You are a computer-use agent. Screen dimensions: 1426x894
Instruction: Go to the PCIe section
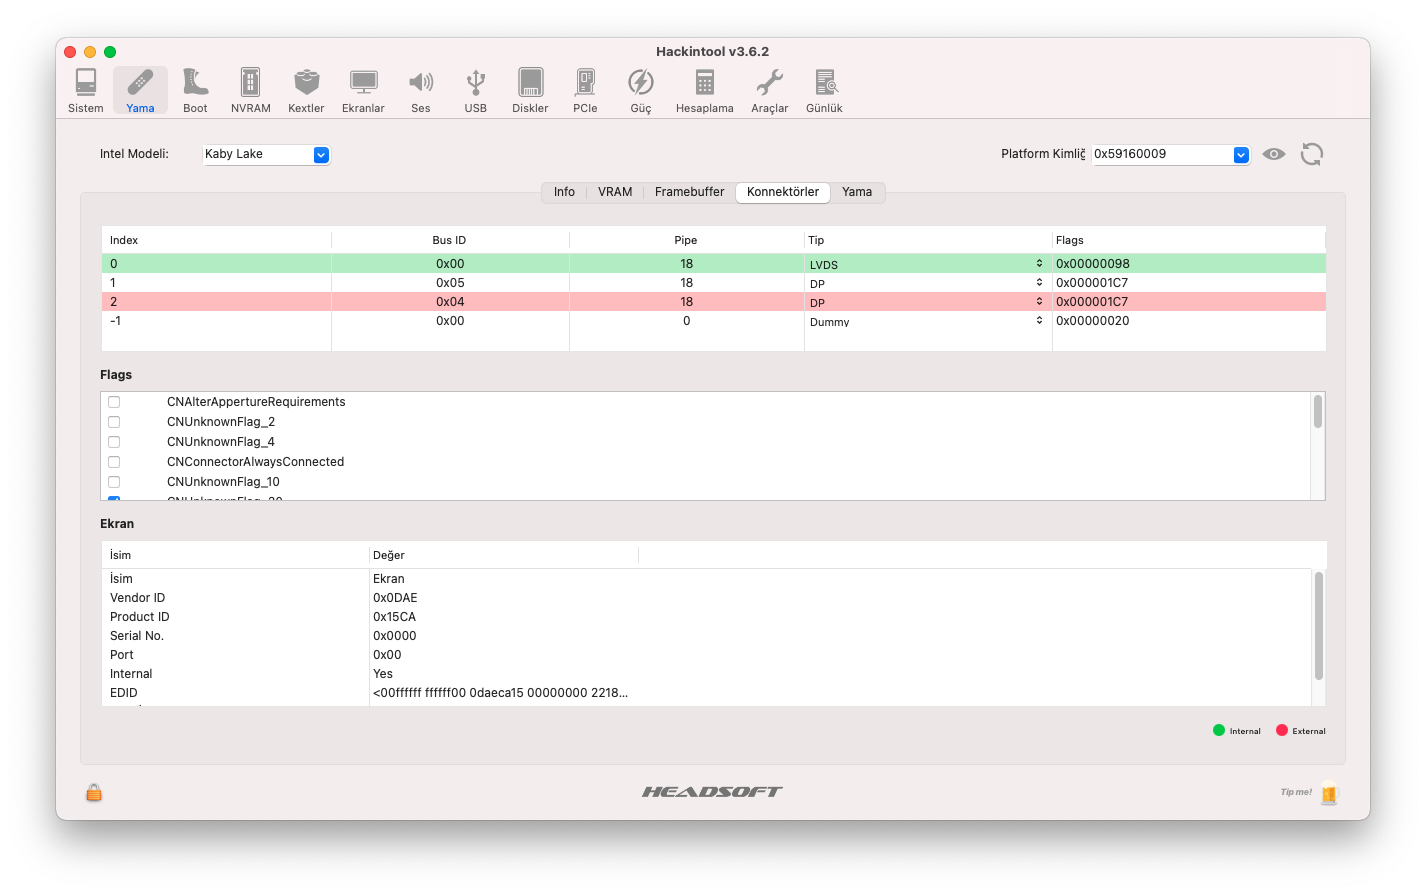[x=585, y=90]
